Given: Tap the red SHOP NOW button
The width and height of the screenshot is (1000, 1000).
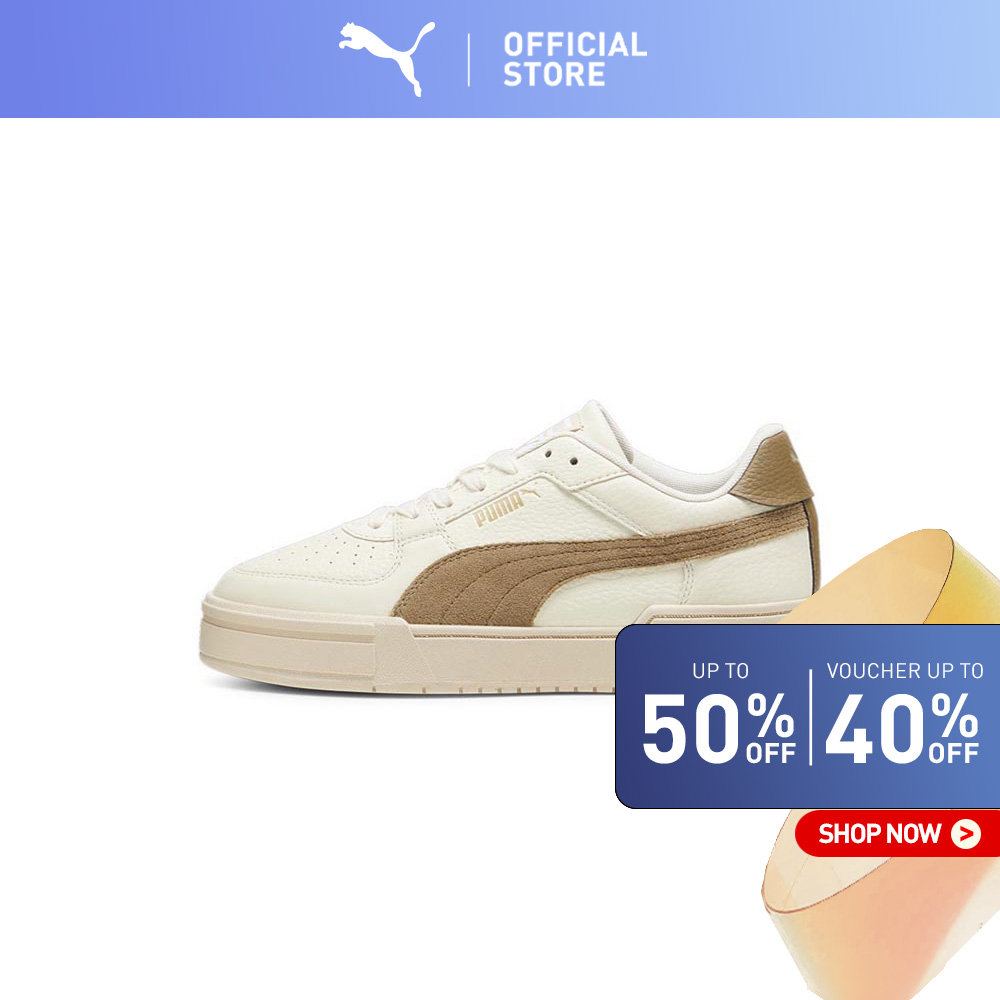Looking at the screenshot, I should [x=897, y=833].
